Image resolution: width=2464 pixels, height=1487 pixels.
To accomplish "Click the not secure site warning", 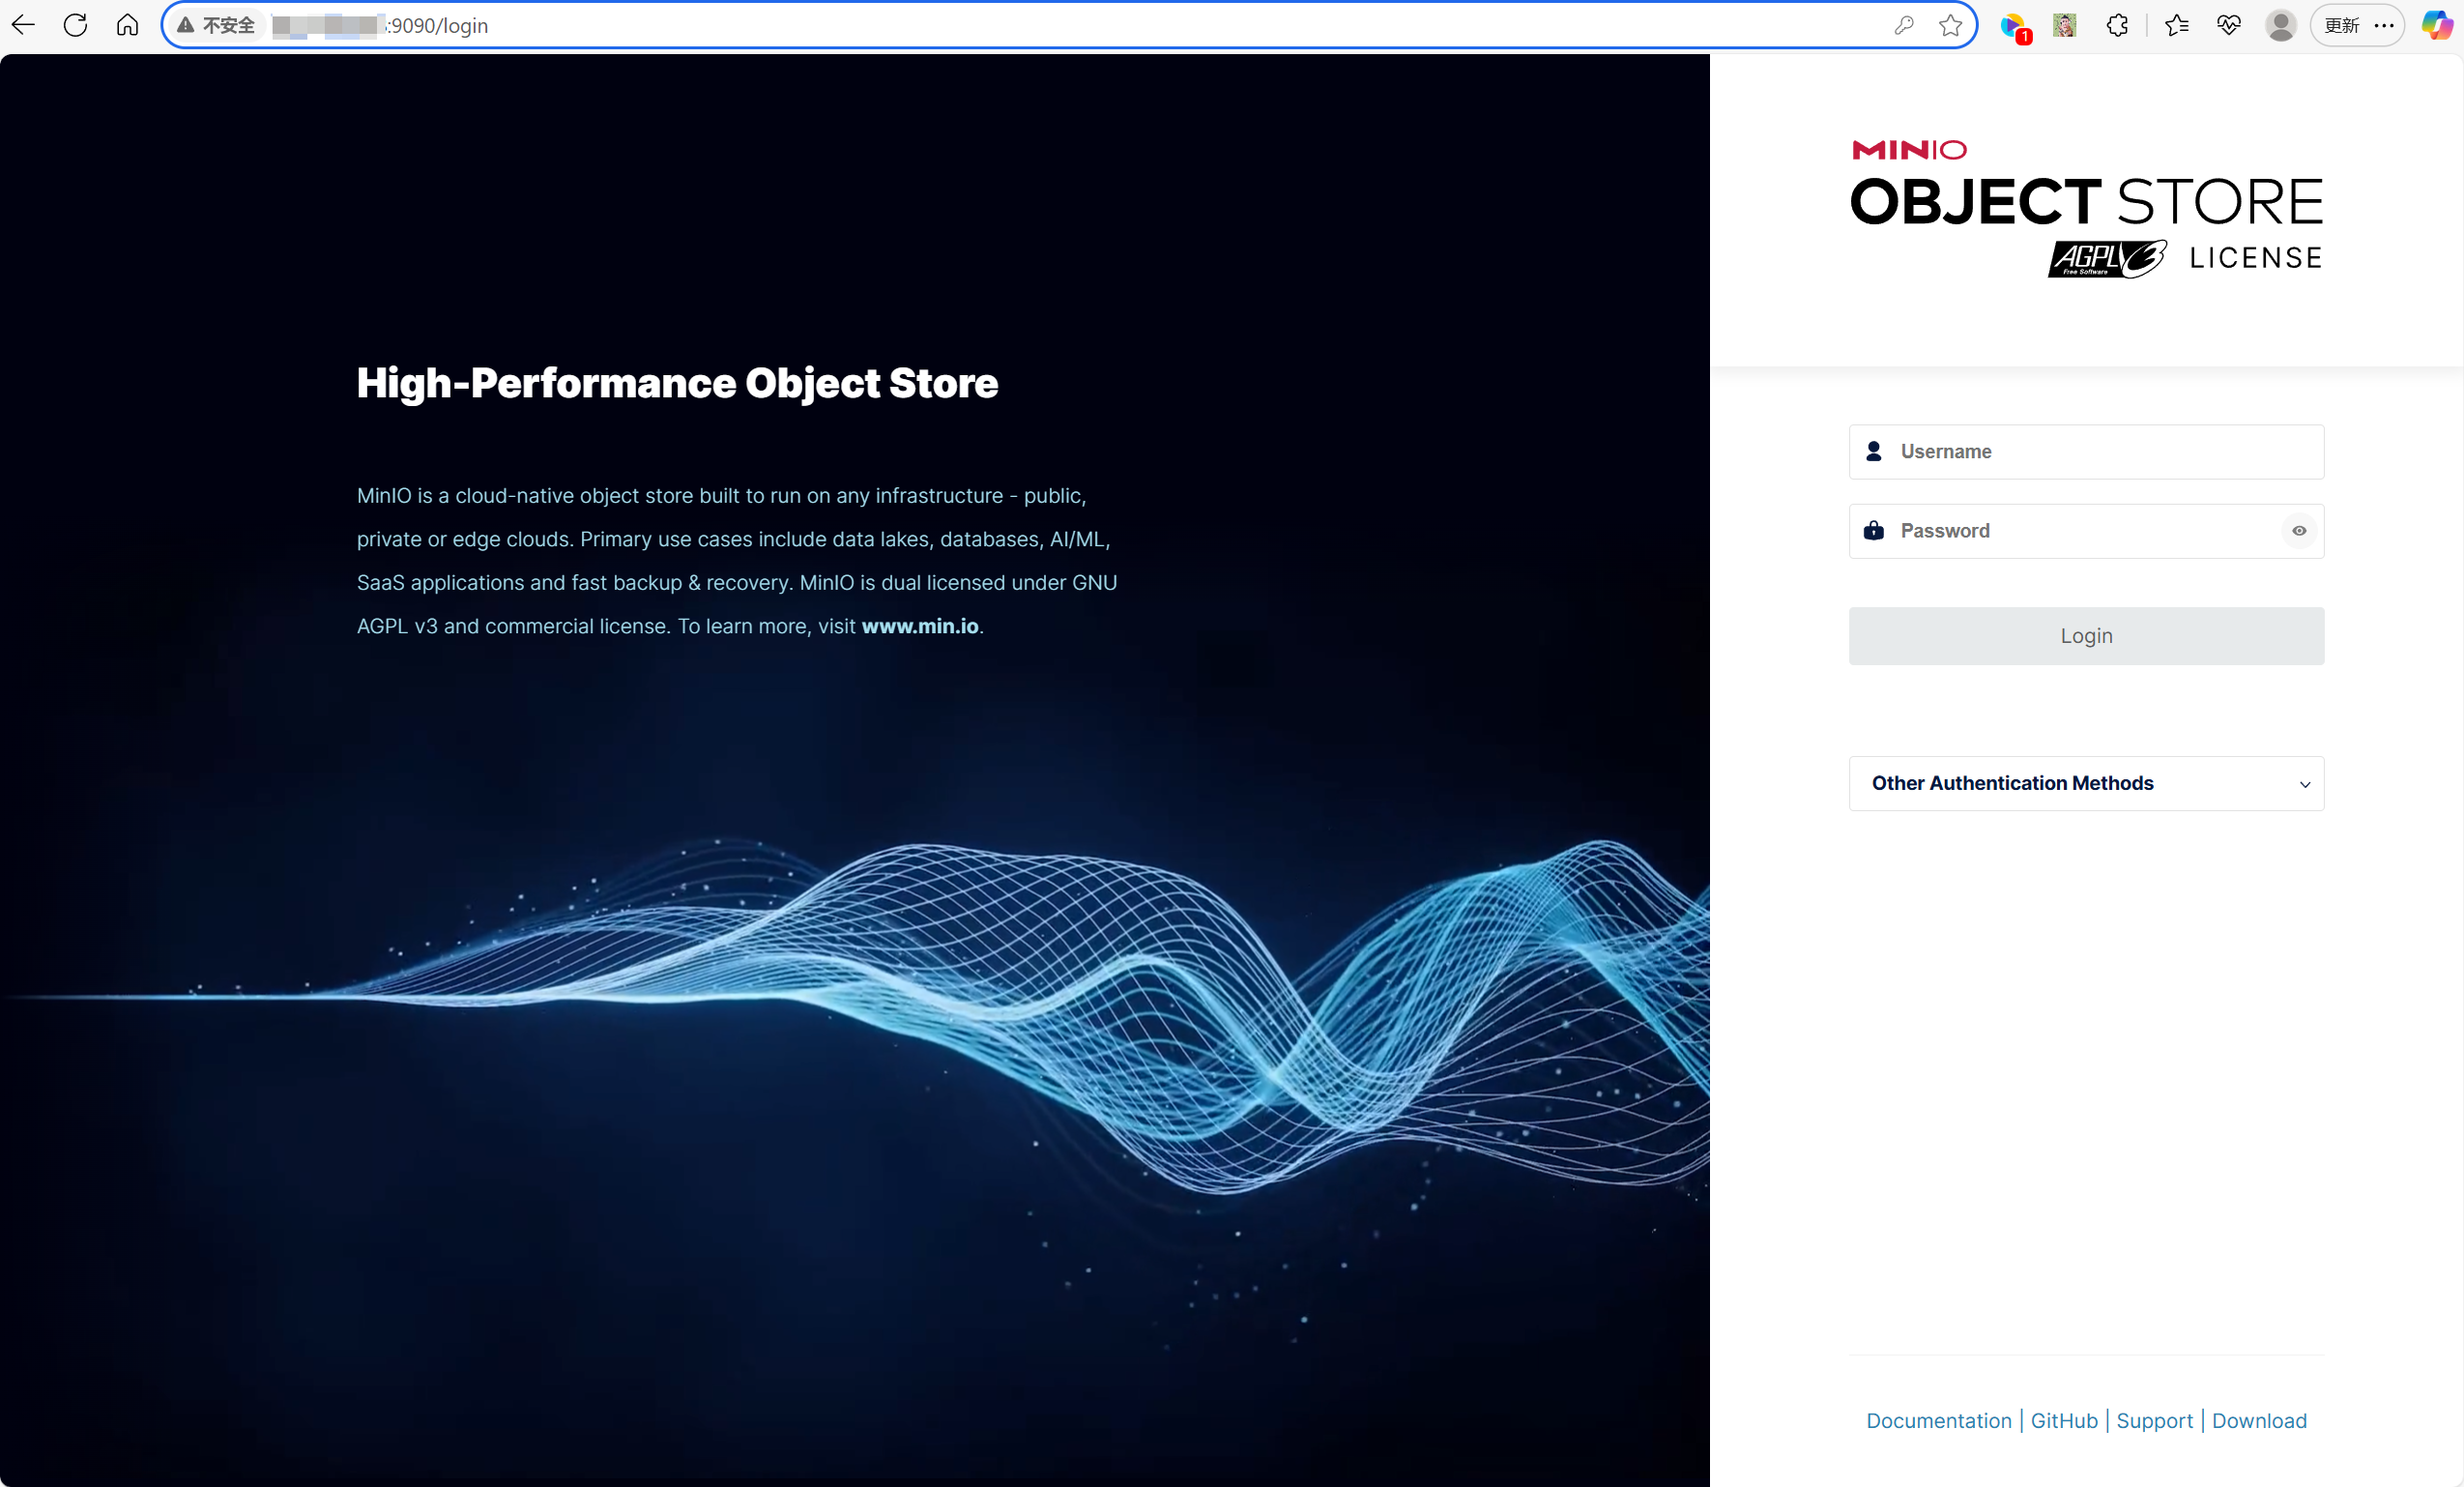I will pos(216,25).
